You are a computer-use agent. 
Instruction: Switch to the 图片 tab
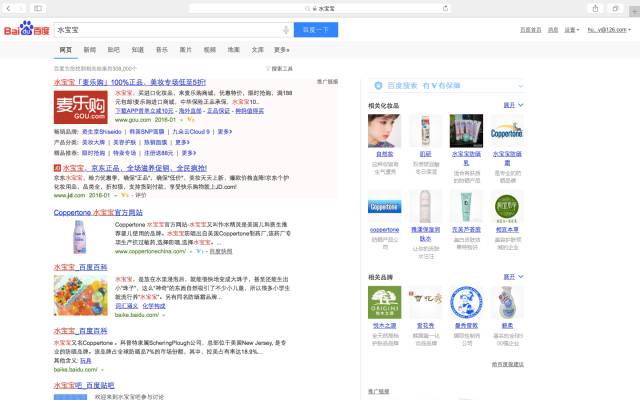point(186,50)
